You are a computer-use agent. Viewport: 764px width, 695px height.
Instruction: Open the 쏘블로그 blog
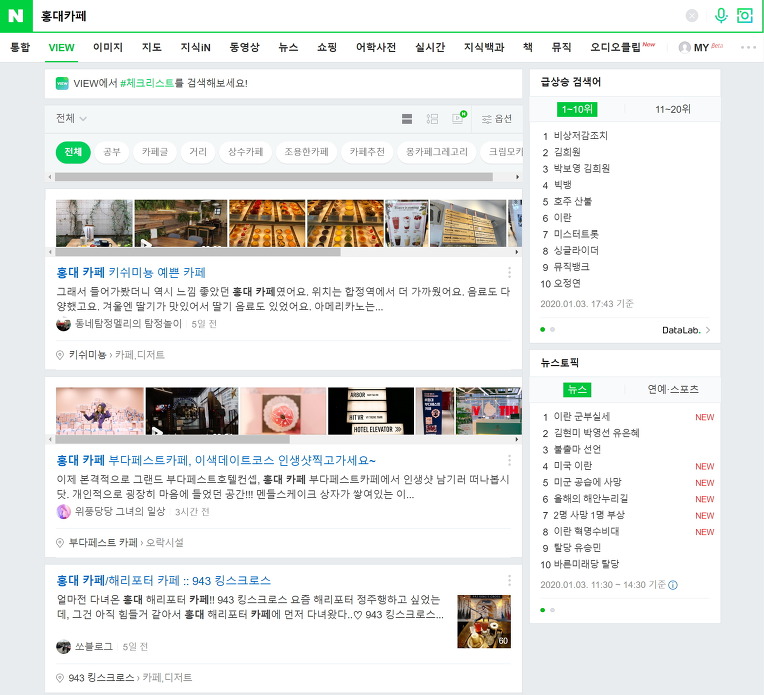click(94, 647)
